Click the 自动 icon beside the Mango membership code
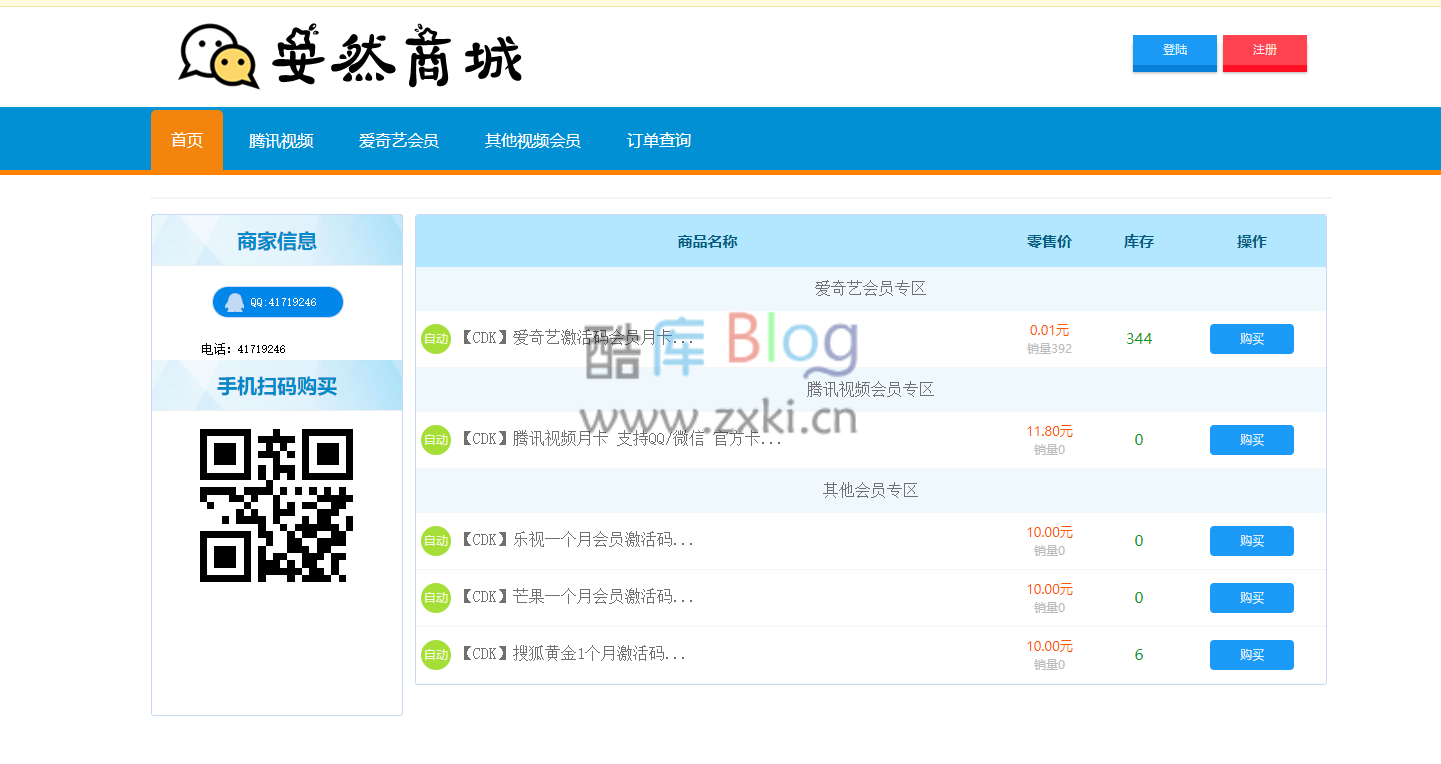The height and width of the screenshot is (764, 1441). [x=436, y=597]
